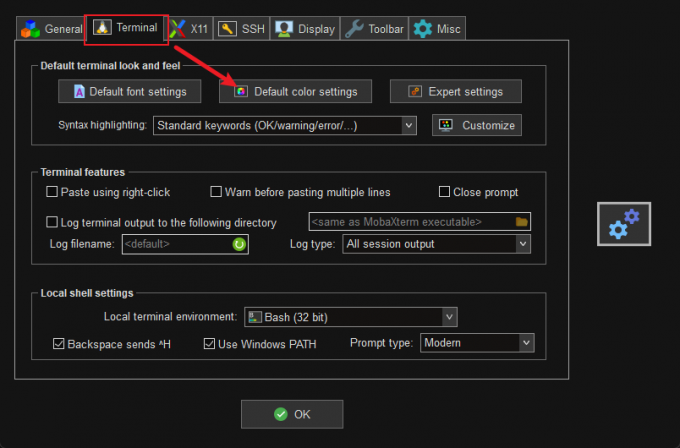Click green checkmark icon on OK
The width and height of the screenshot is (680, 448).
(281, 414)
